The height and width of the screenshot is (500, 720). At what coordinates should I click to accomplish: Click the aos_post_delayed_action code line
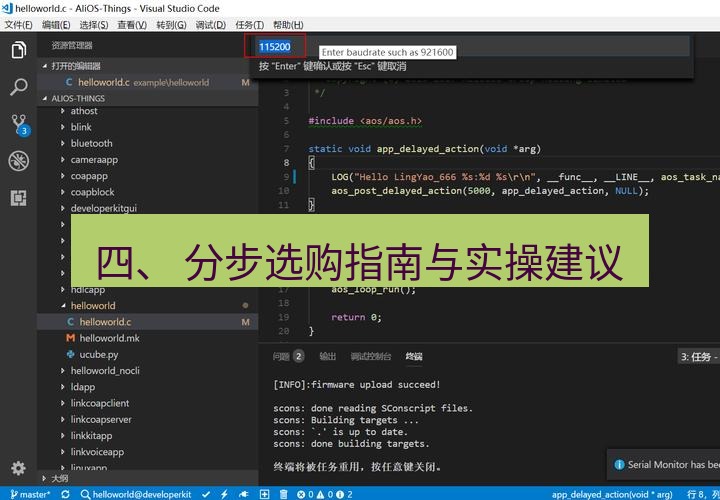coord(490,191)
